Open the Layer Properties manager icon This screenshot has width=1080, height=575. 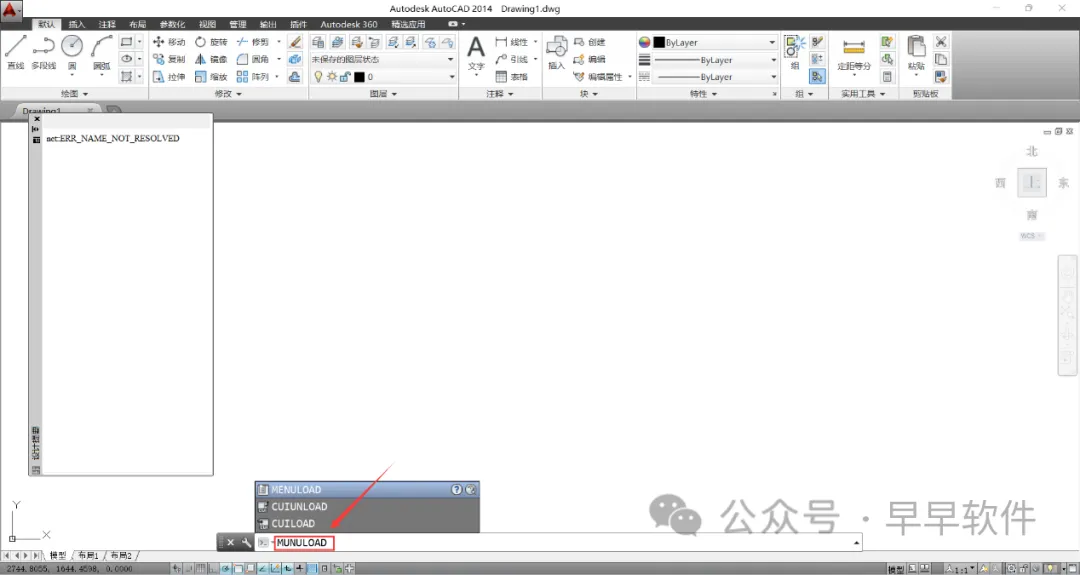coord(318,42)
